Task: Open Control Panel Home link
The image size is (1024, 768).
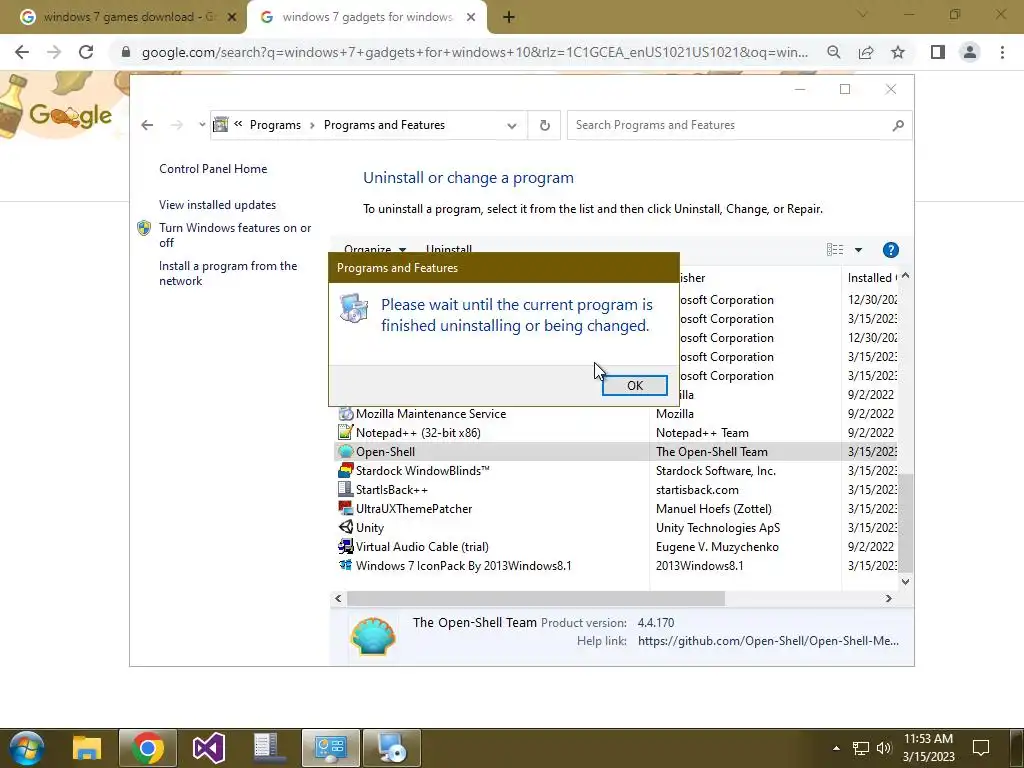Action: pyautogui.click(x=213, y=168)
